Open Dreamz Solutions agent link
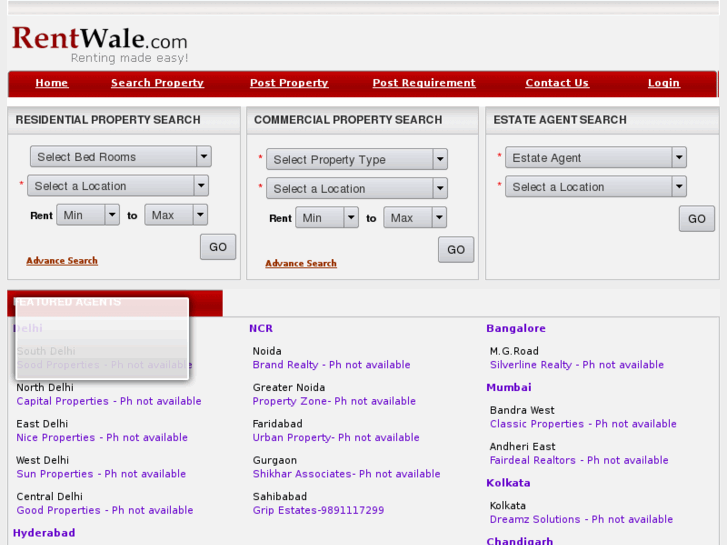 581,519
